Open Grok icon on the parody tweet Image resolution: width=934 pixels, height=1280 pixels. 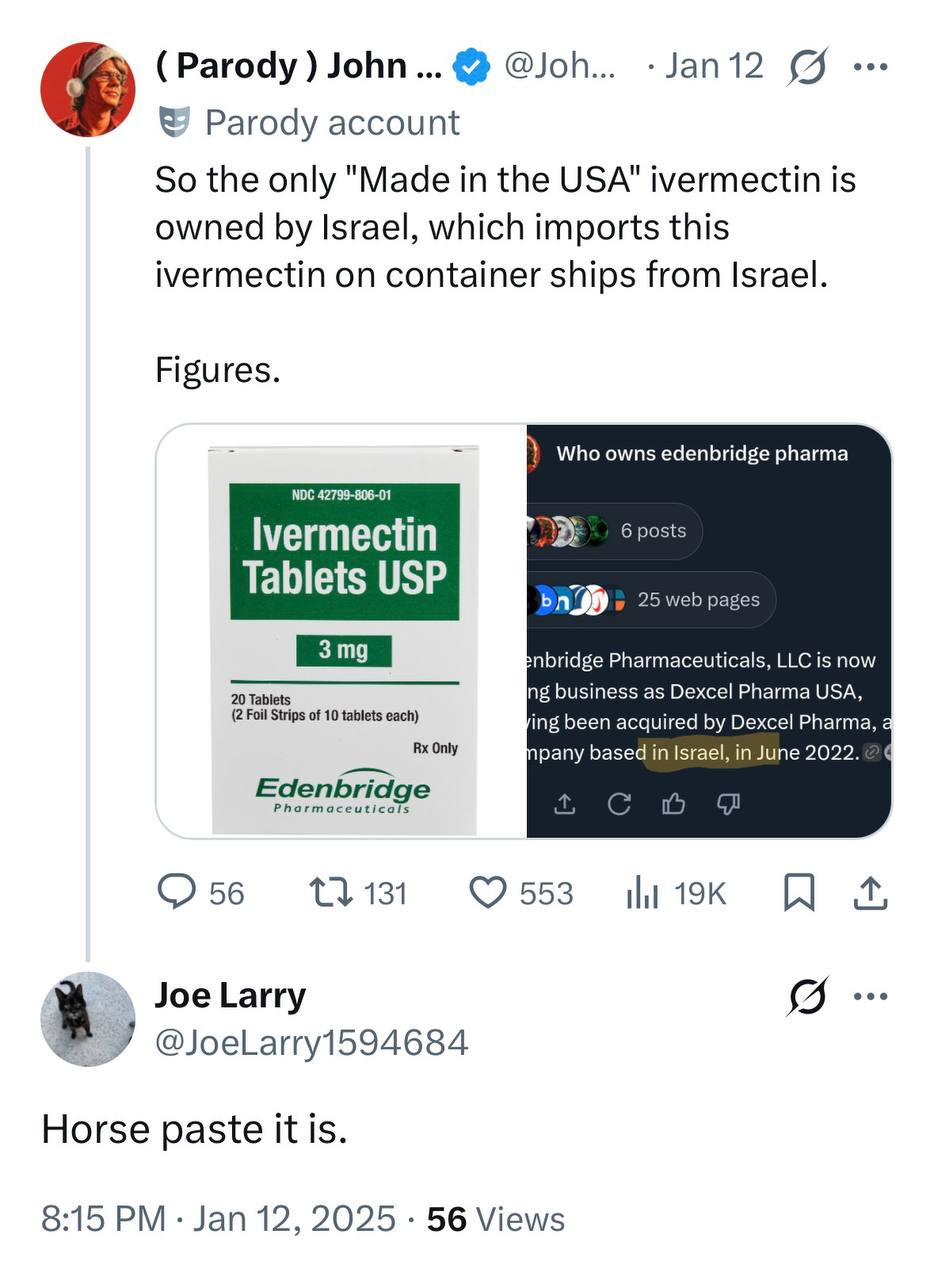[807, 67]
